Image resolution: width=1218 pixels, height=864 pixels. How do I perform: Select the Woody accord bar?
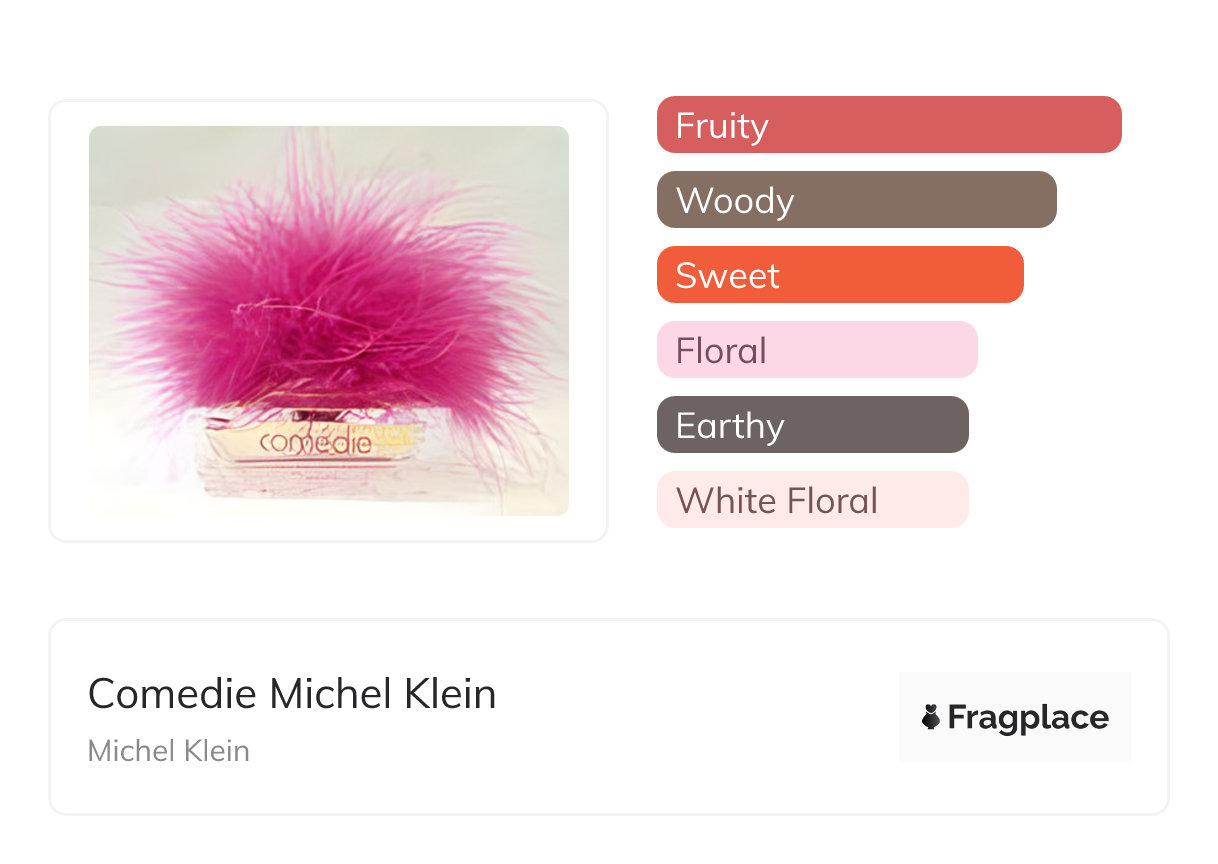[x=856, y=200]
